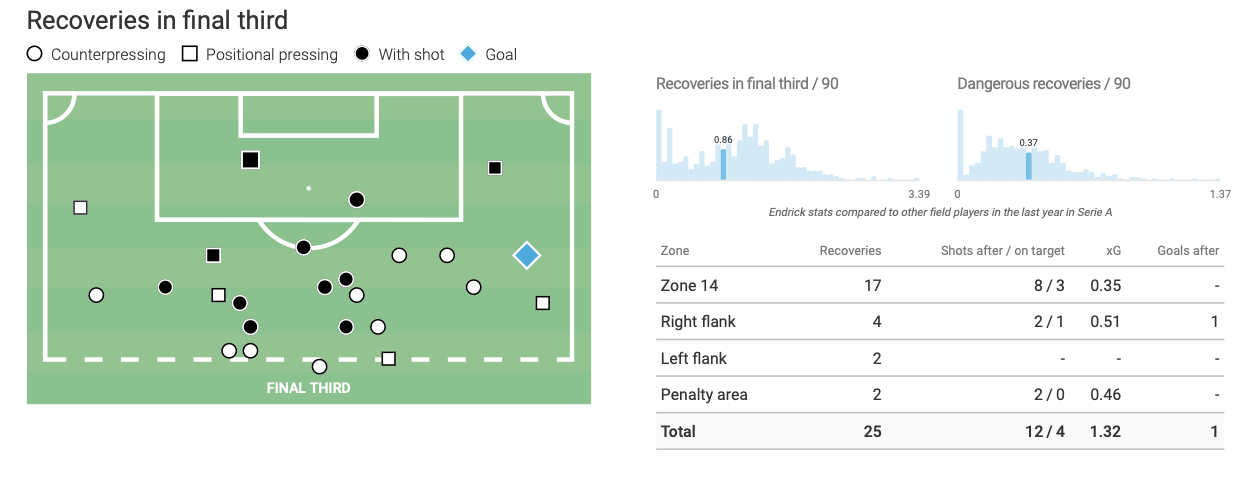
Task: Click the highlighted 0.86 bar in the recoveries histogram
Action: [723, 164]
